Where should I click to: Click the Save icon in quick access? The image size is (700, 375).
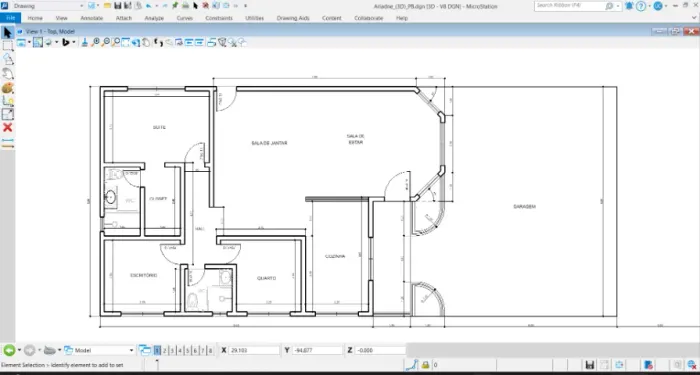118,5
